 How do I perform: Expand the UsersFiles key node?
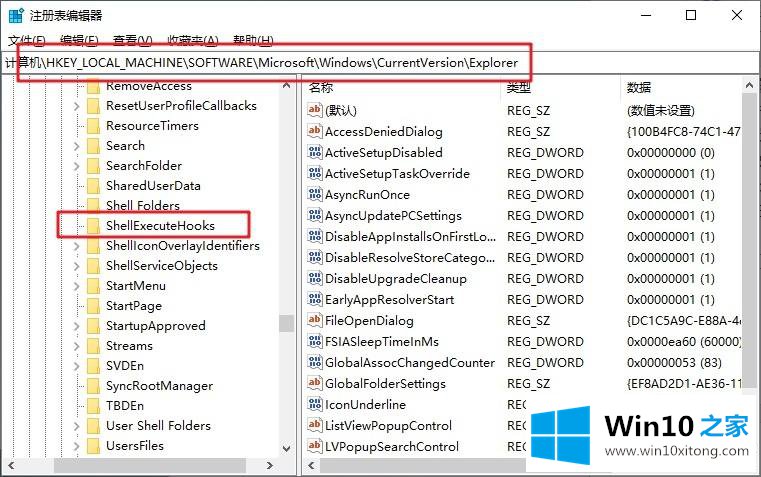pos(77,445)
